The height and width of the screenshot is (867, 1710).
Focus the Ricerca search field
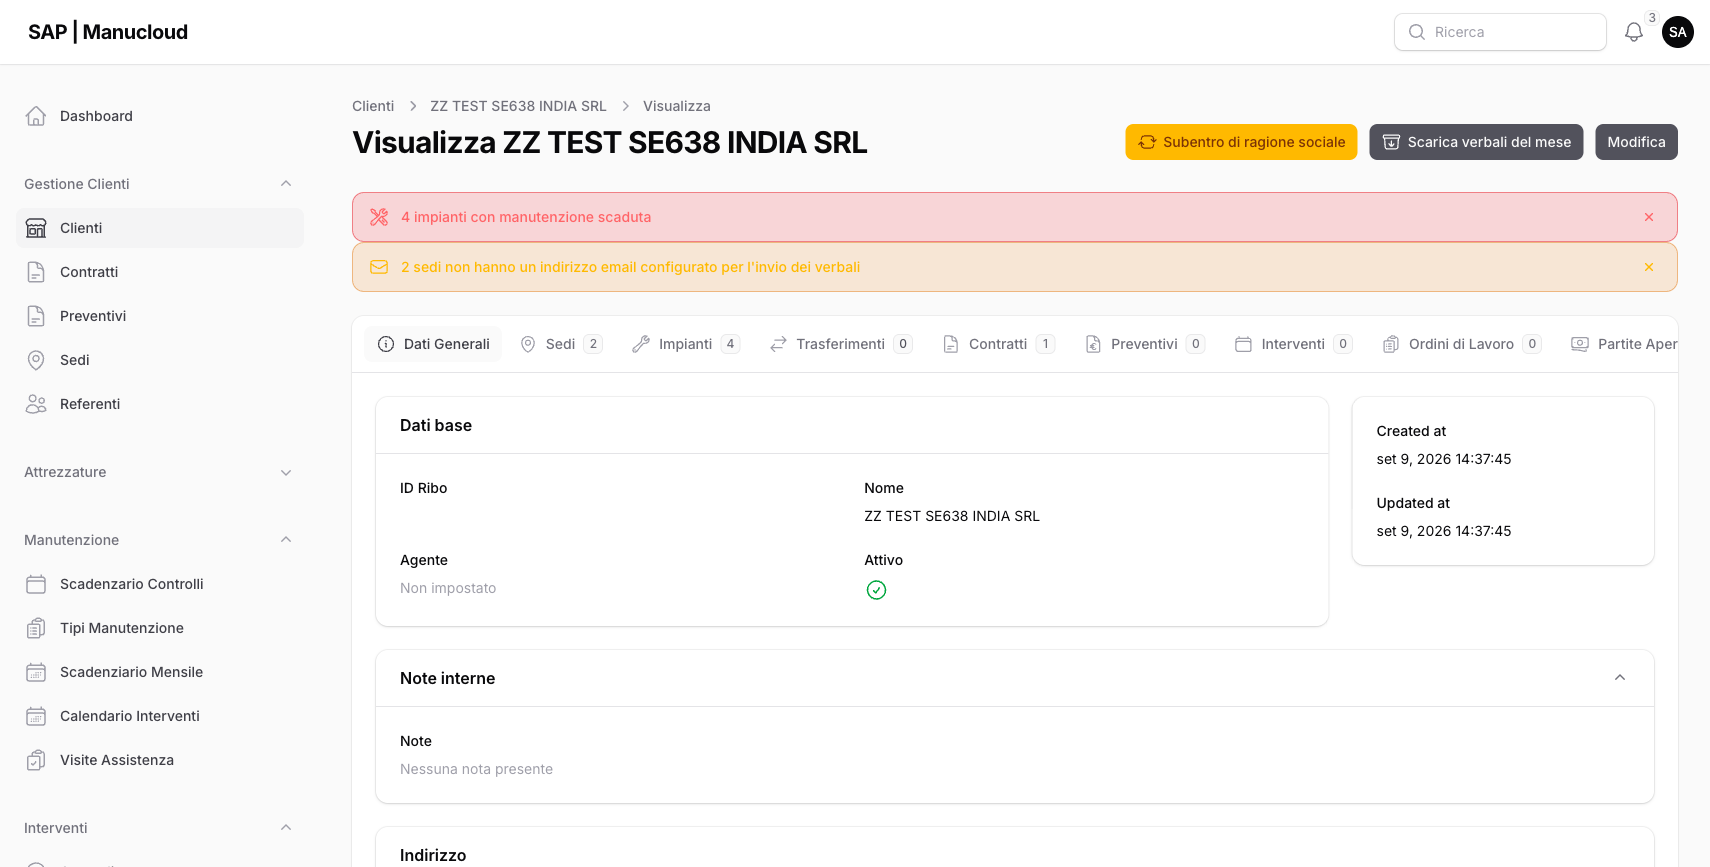(1500, 32)
